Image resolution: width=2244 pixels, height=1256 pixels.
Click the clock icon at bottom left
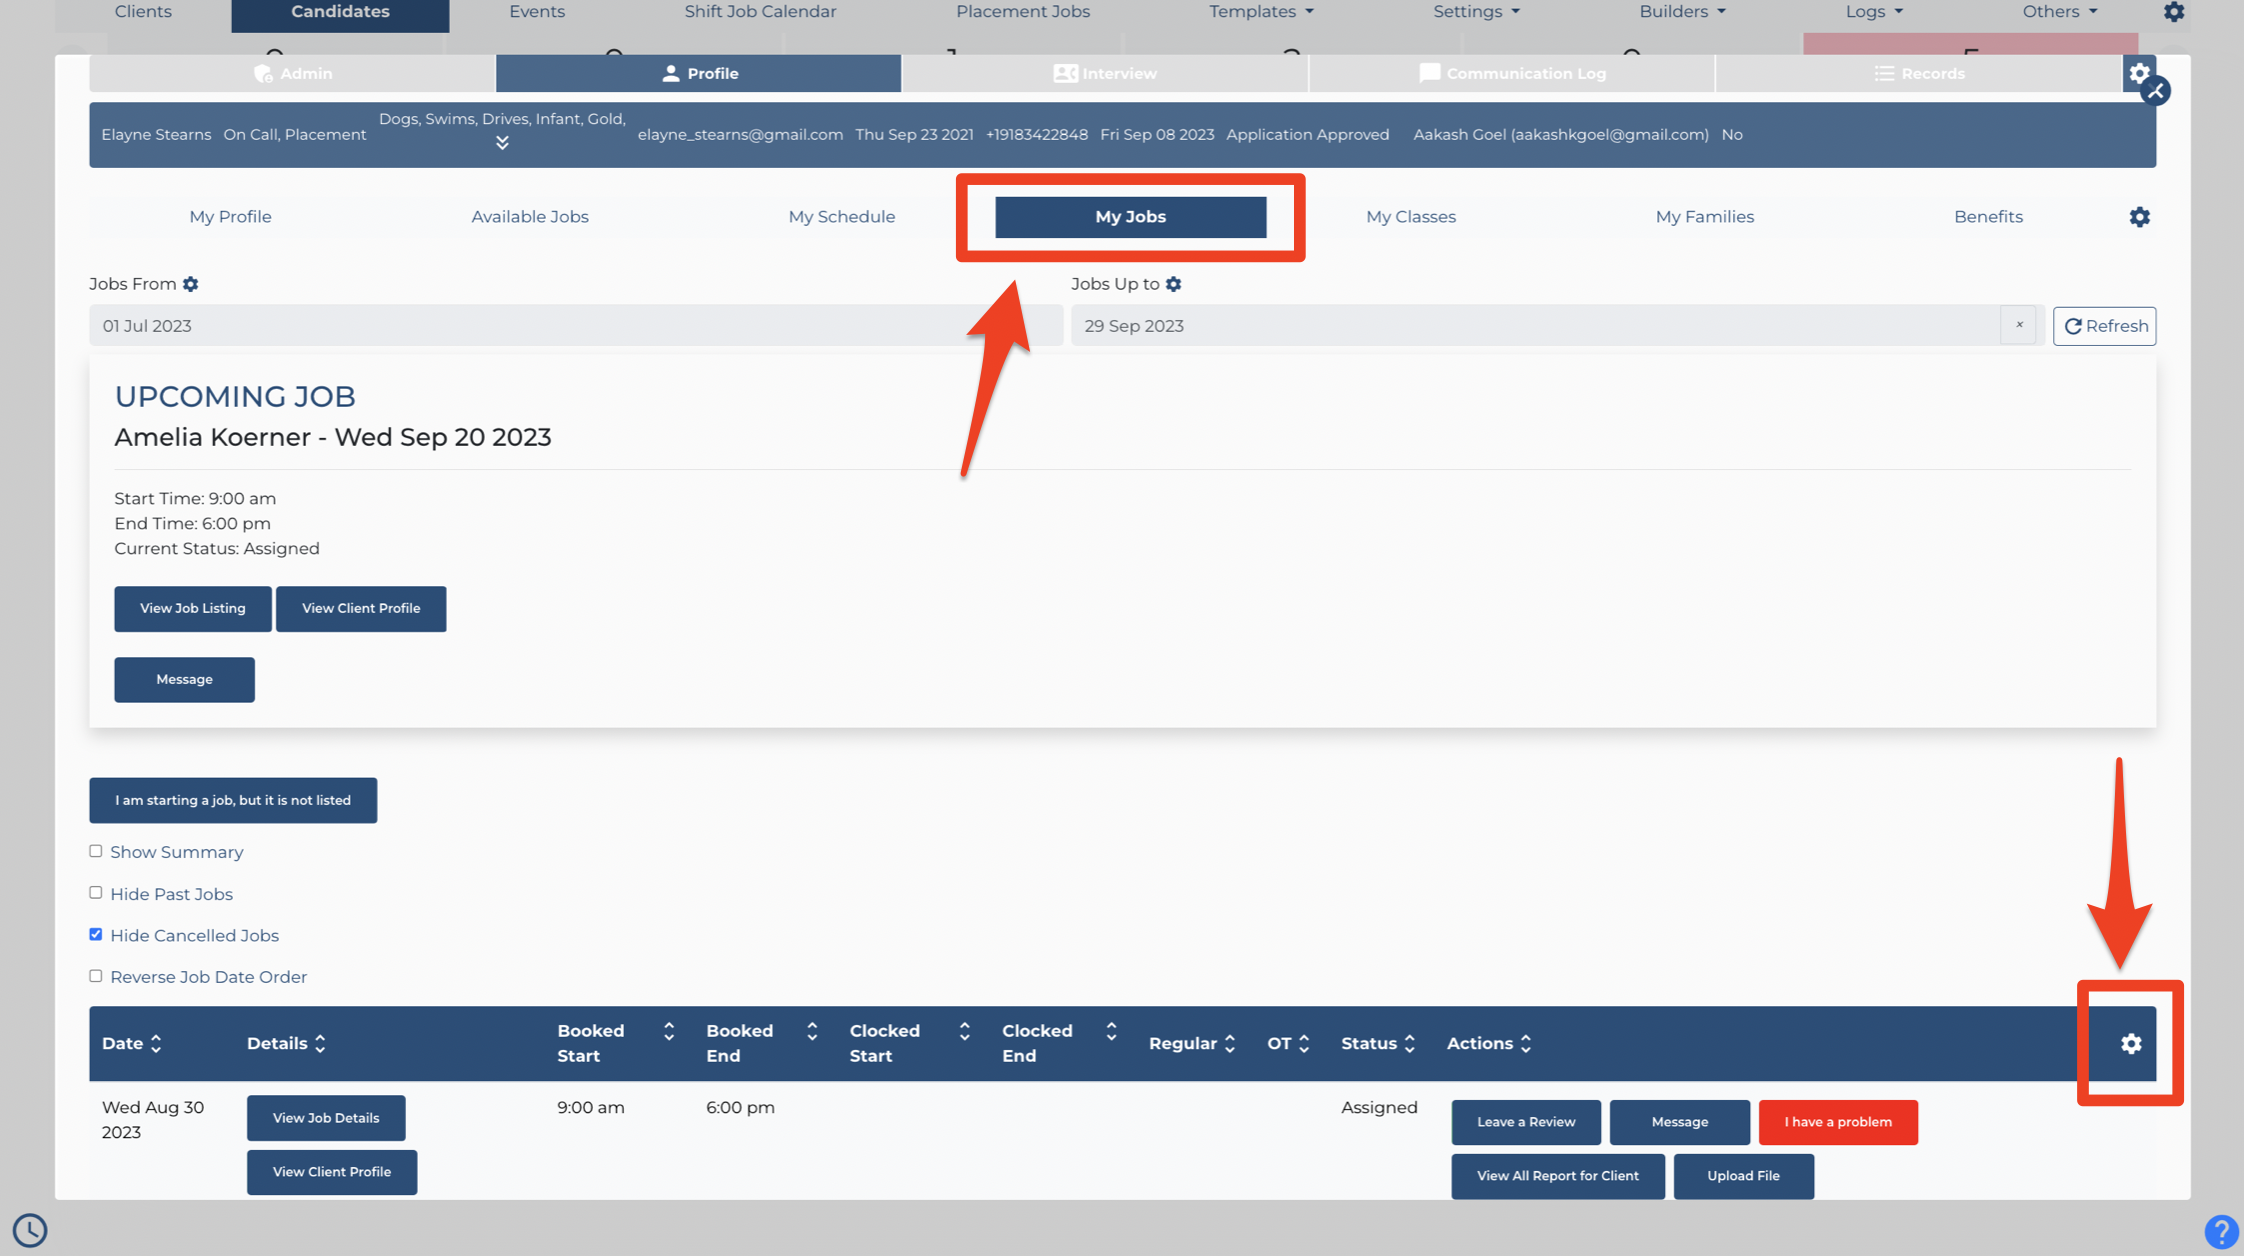pyautogui.click(x=30, y=1230)
